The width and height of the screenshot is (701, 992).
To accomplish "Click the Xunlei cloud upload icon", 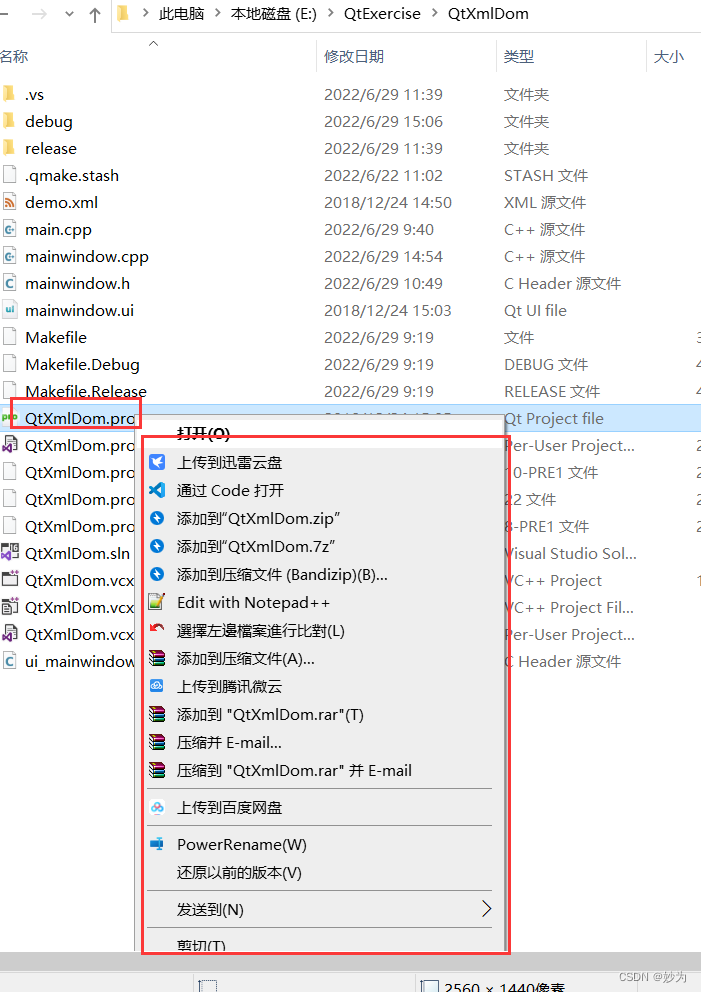I will 157,462.
